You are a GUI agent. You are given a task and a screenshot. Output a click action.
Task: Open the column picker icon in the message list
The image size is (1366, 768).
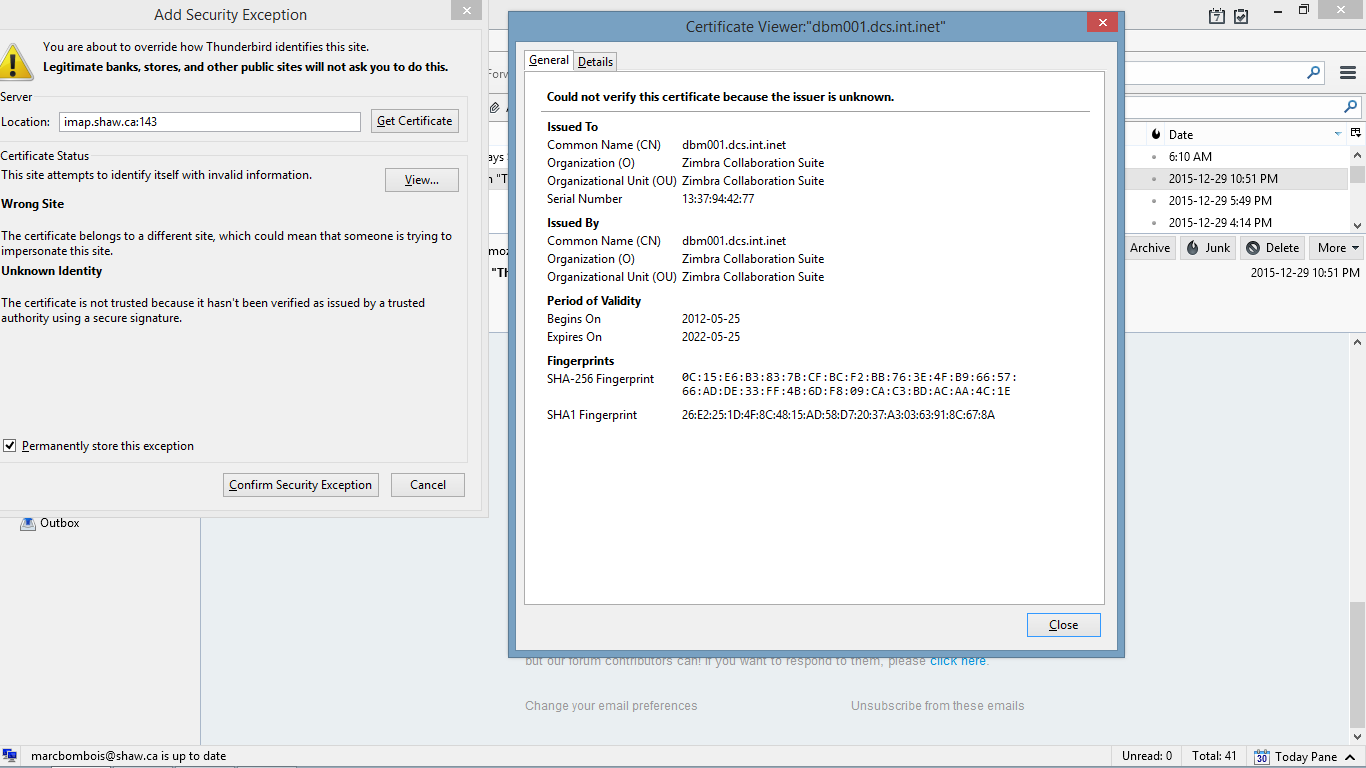[x=1356, y=133]
